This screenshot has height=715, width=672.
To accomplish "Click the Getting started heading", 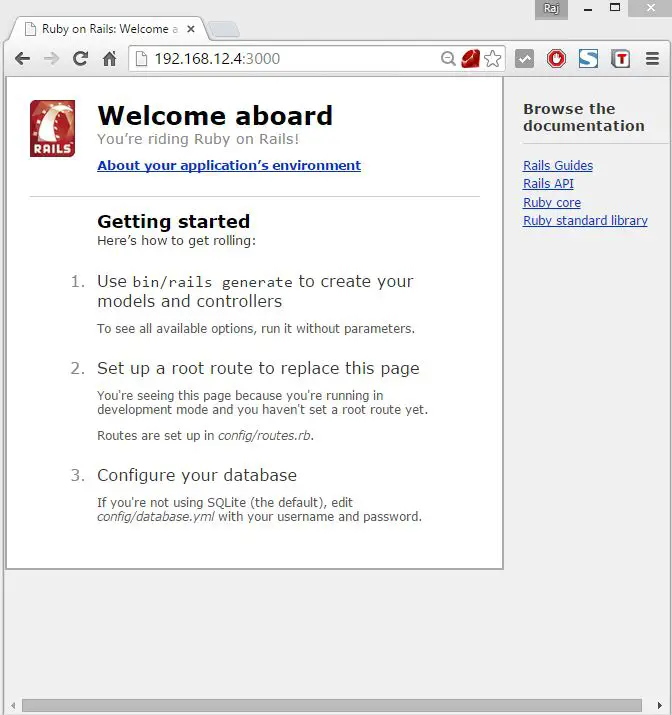I will click(x=173, y=222).
